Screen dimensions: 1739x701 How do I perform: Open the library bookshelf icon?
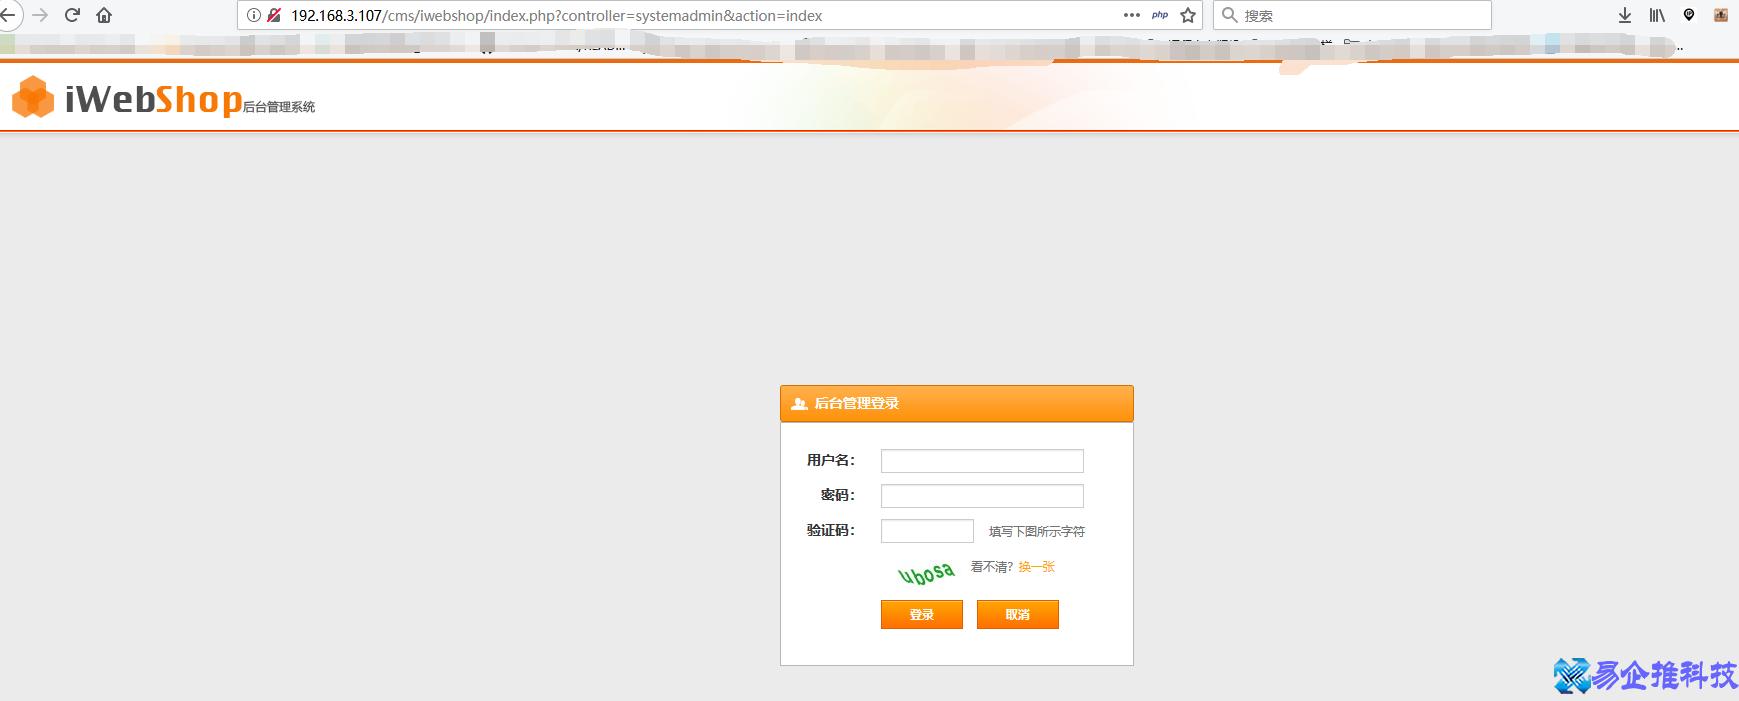(x=1657, y=15)
